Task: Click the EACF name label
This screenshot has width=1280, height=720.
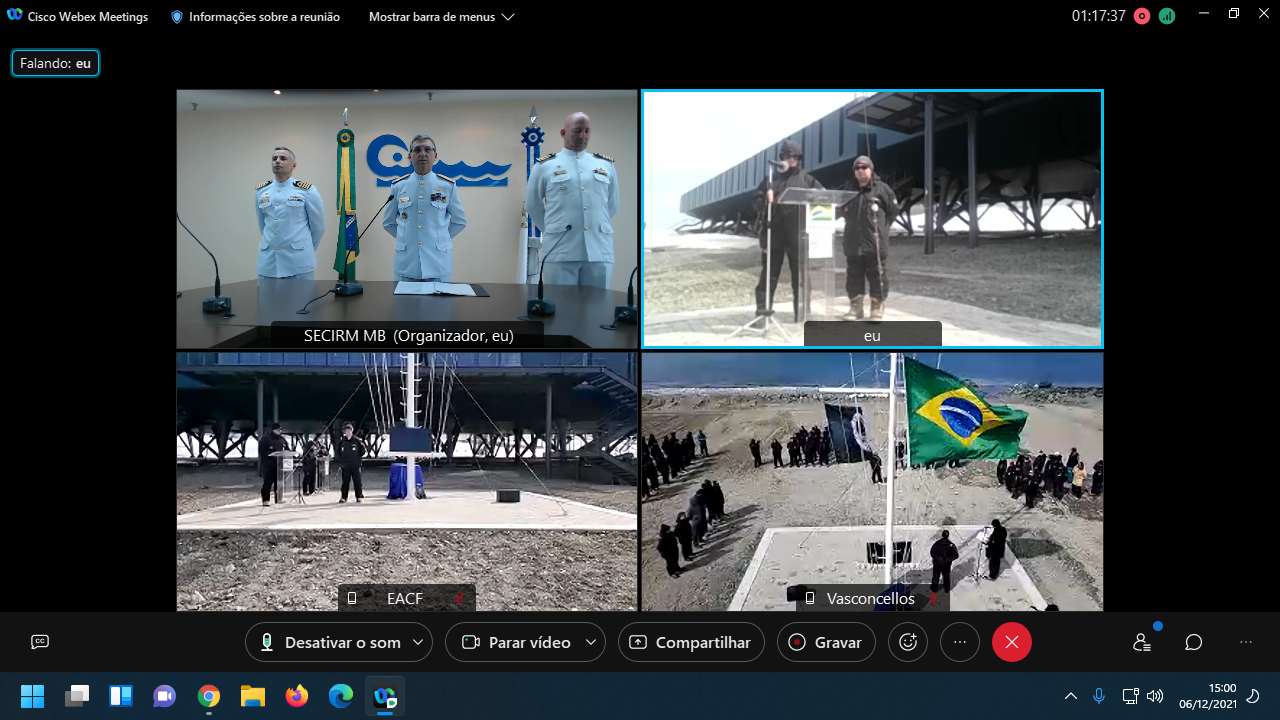Action: (405, 598)
